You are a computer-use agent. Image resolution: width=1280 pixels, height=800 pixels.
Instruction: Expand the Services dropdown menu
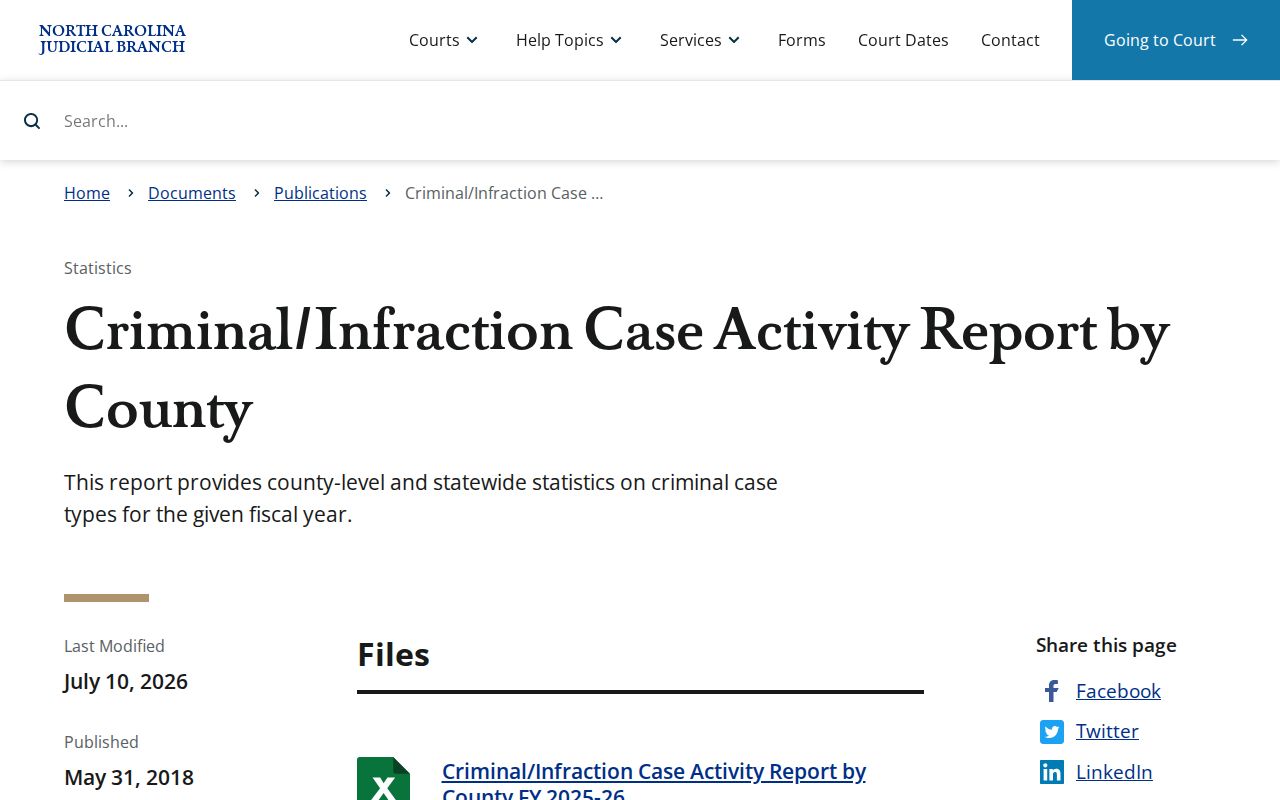[x=700, y=40]
